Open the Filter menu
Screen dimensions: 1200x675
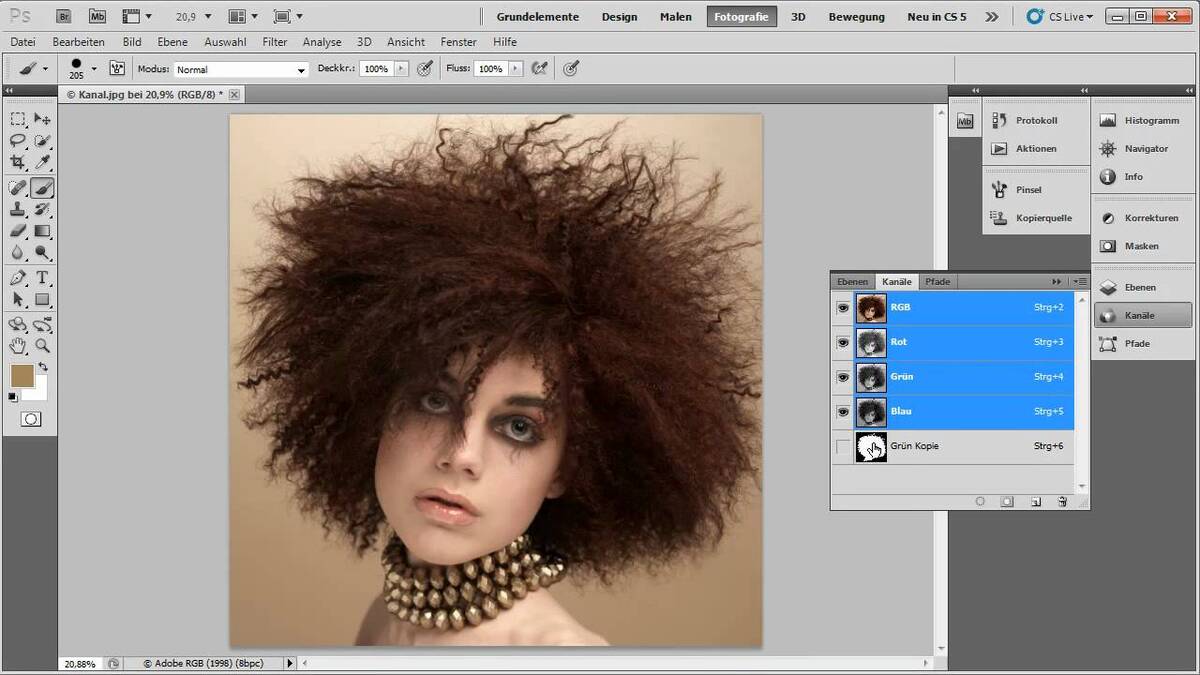click(x=274, y=42)
